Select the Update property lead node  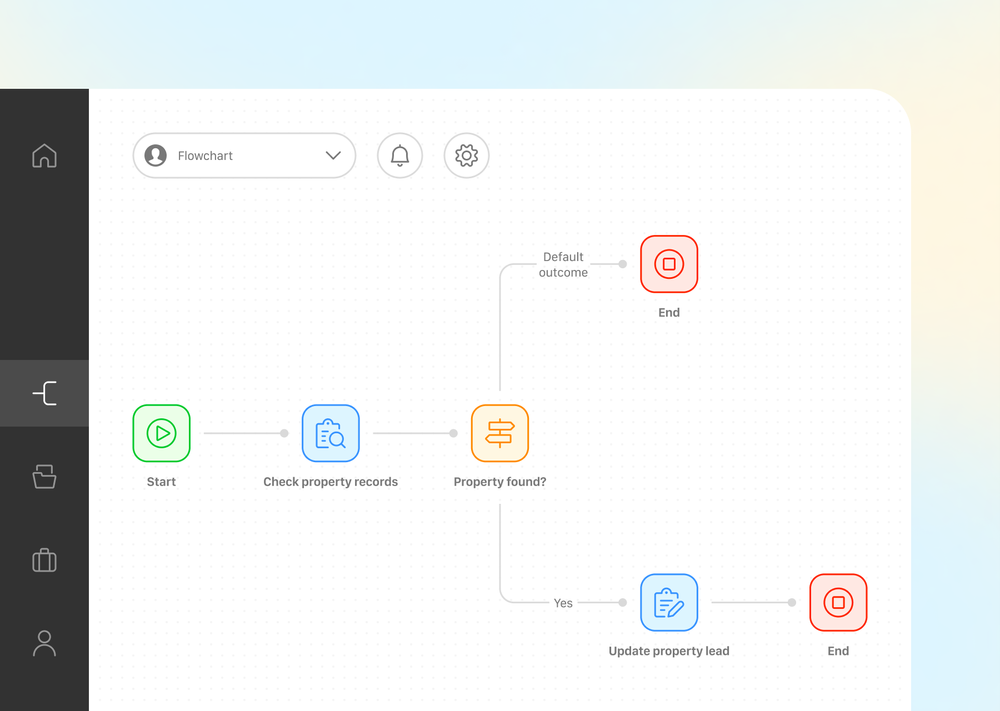[669, 603]
